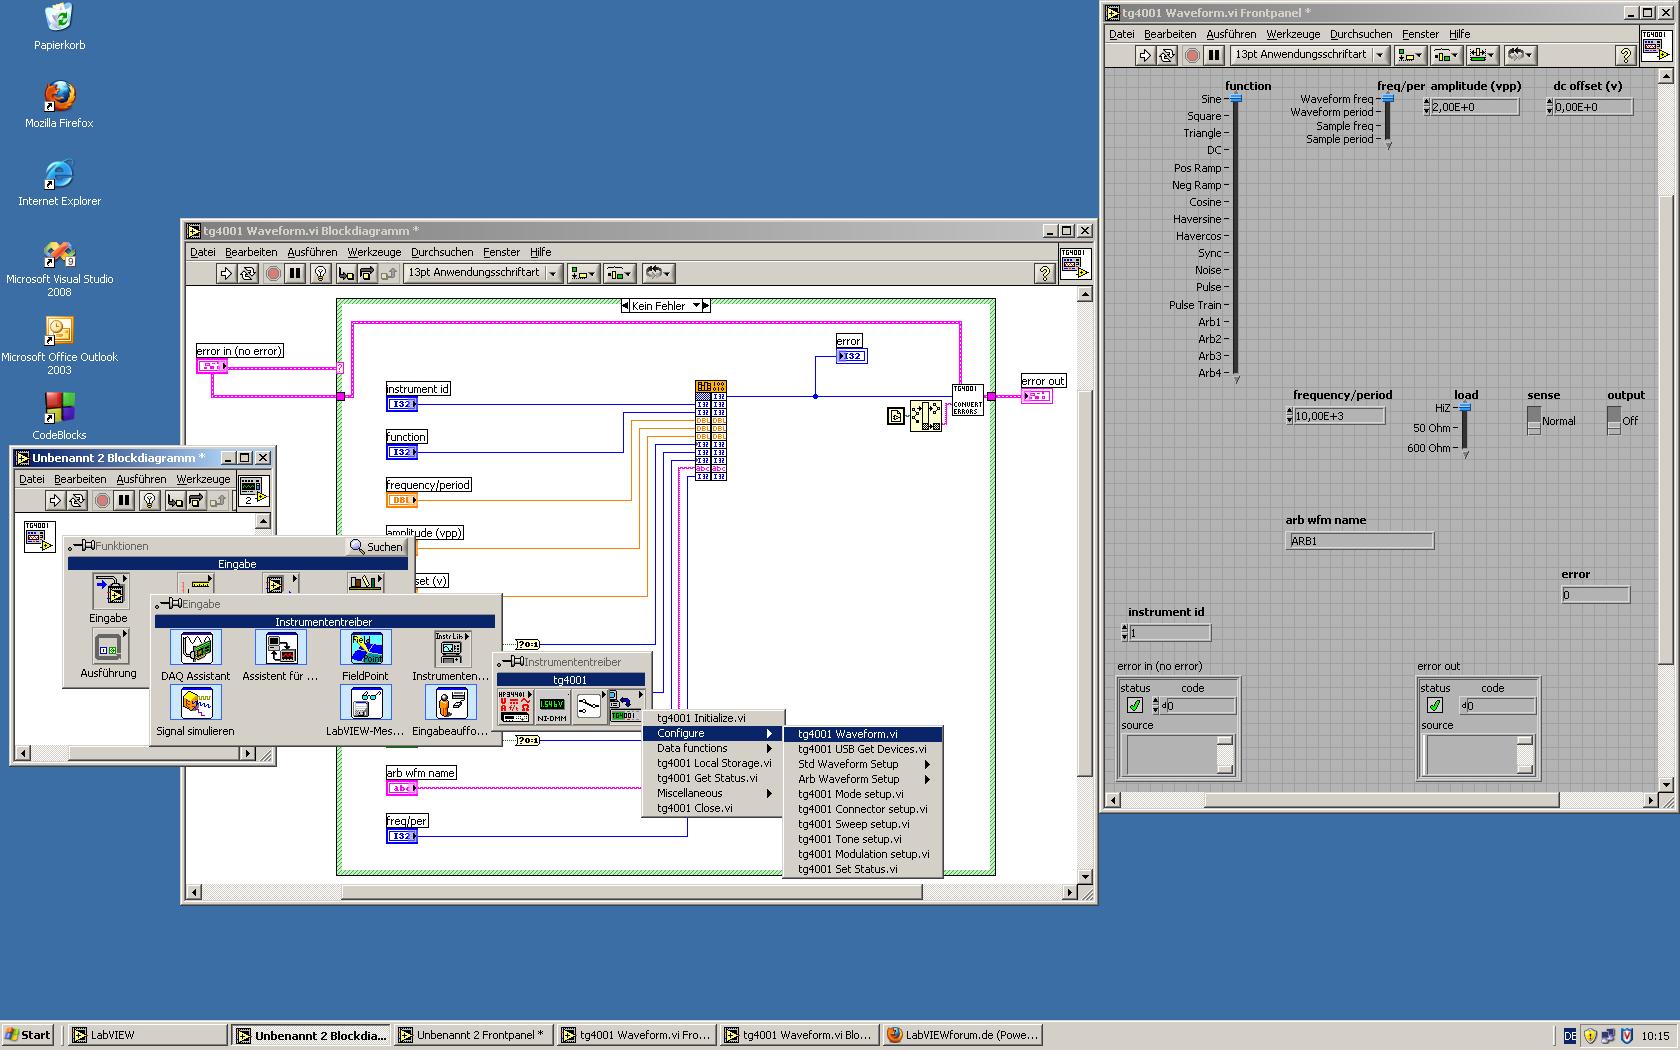
Task: Click the function selector slider at Sine
Action: coord(1236,99)
